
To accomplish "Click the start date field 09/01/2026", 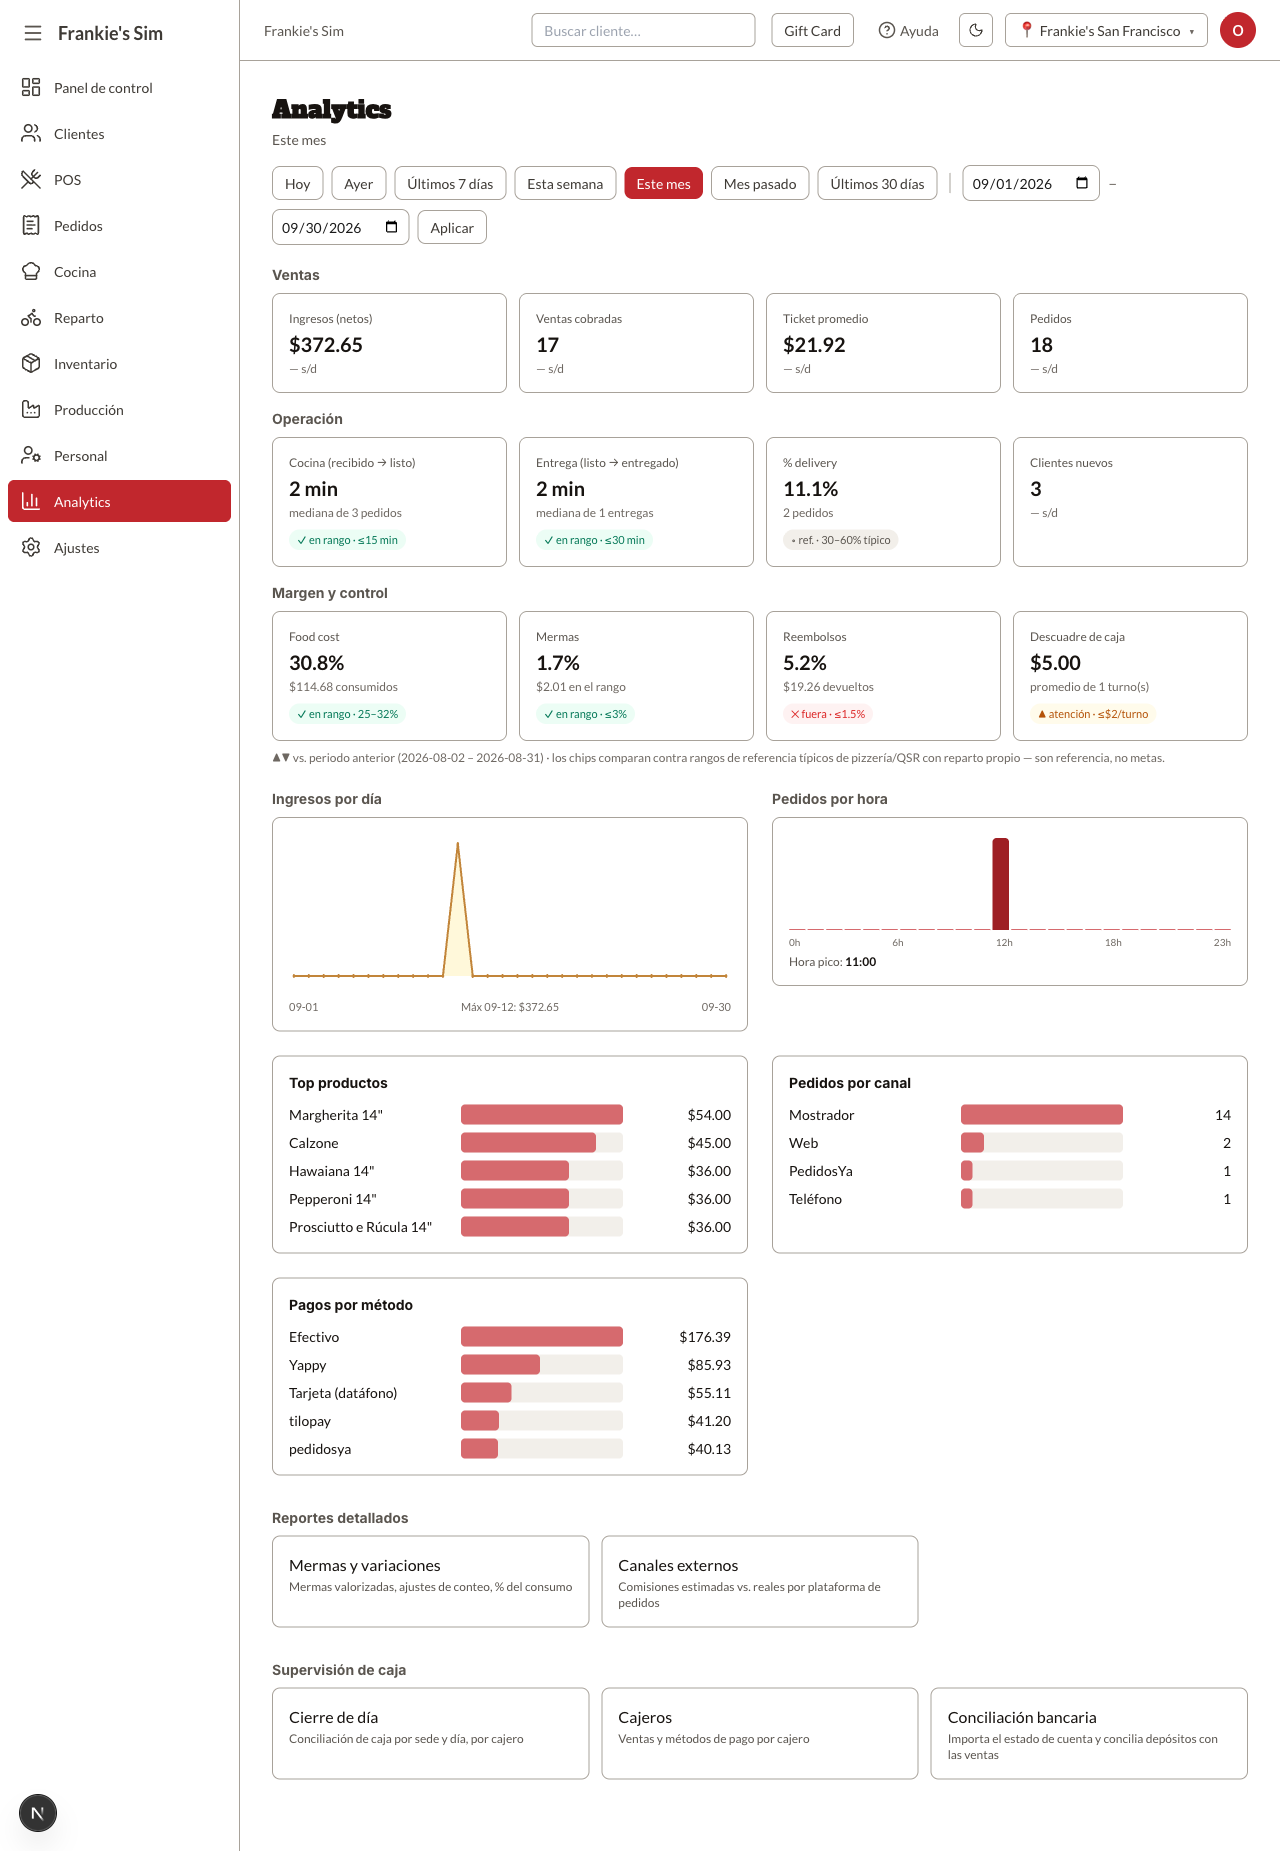I will (x=1031, y=183).
